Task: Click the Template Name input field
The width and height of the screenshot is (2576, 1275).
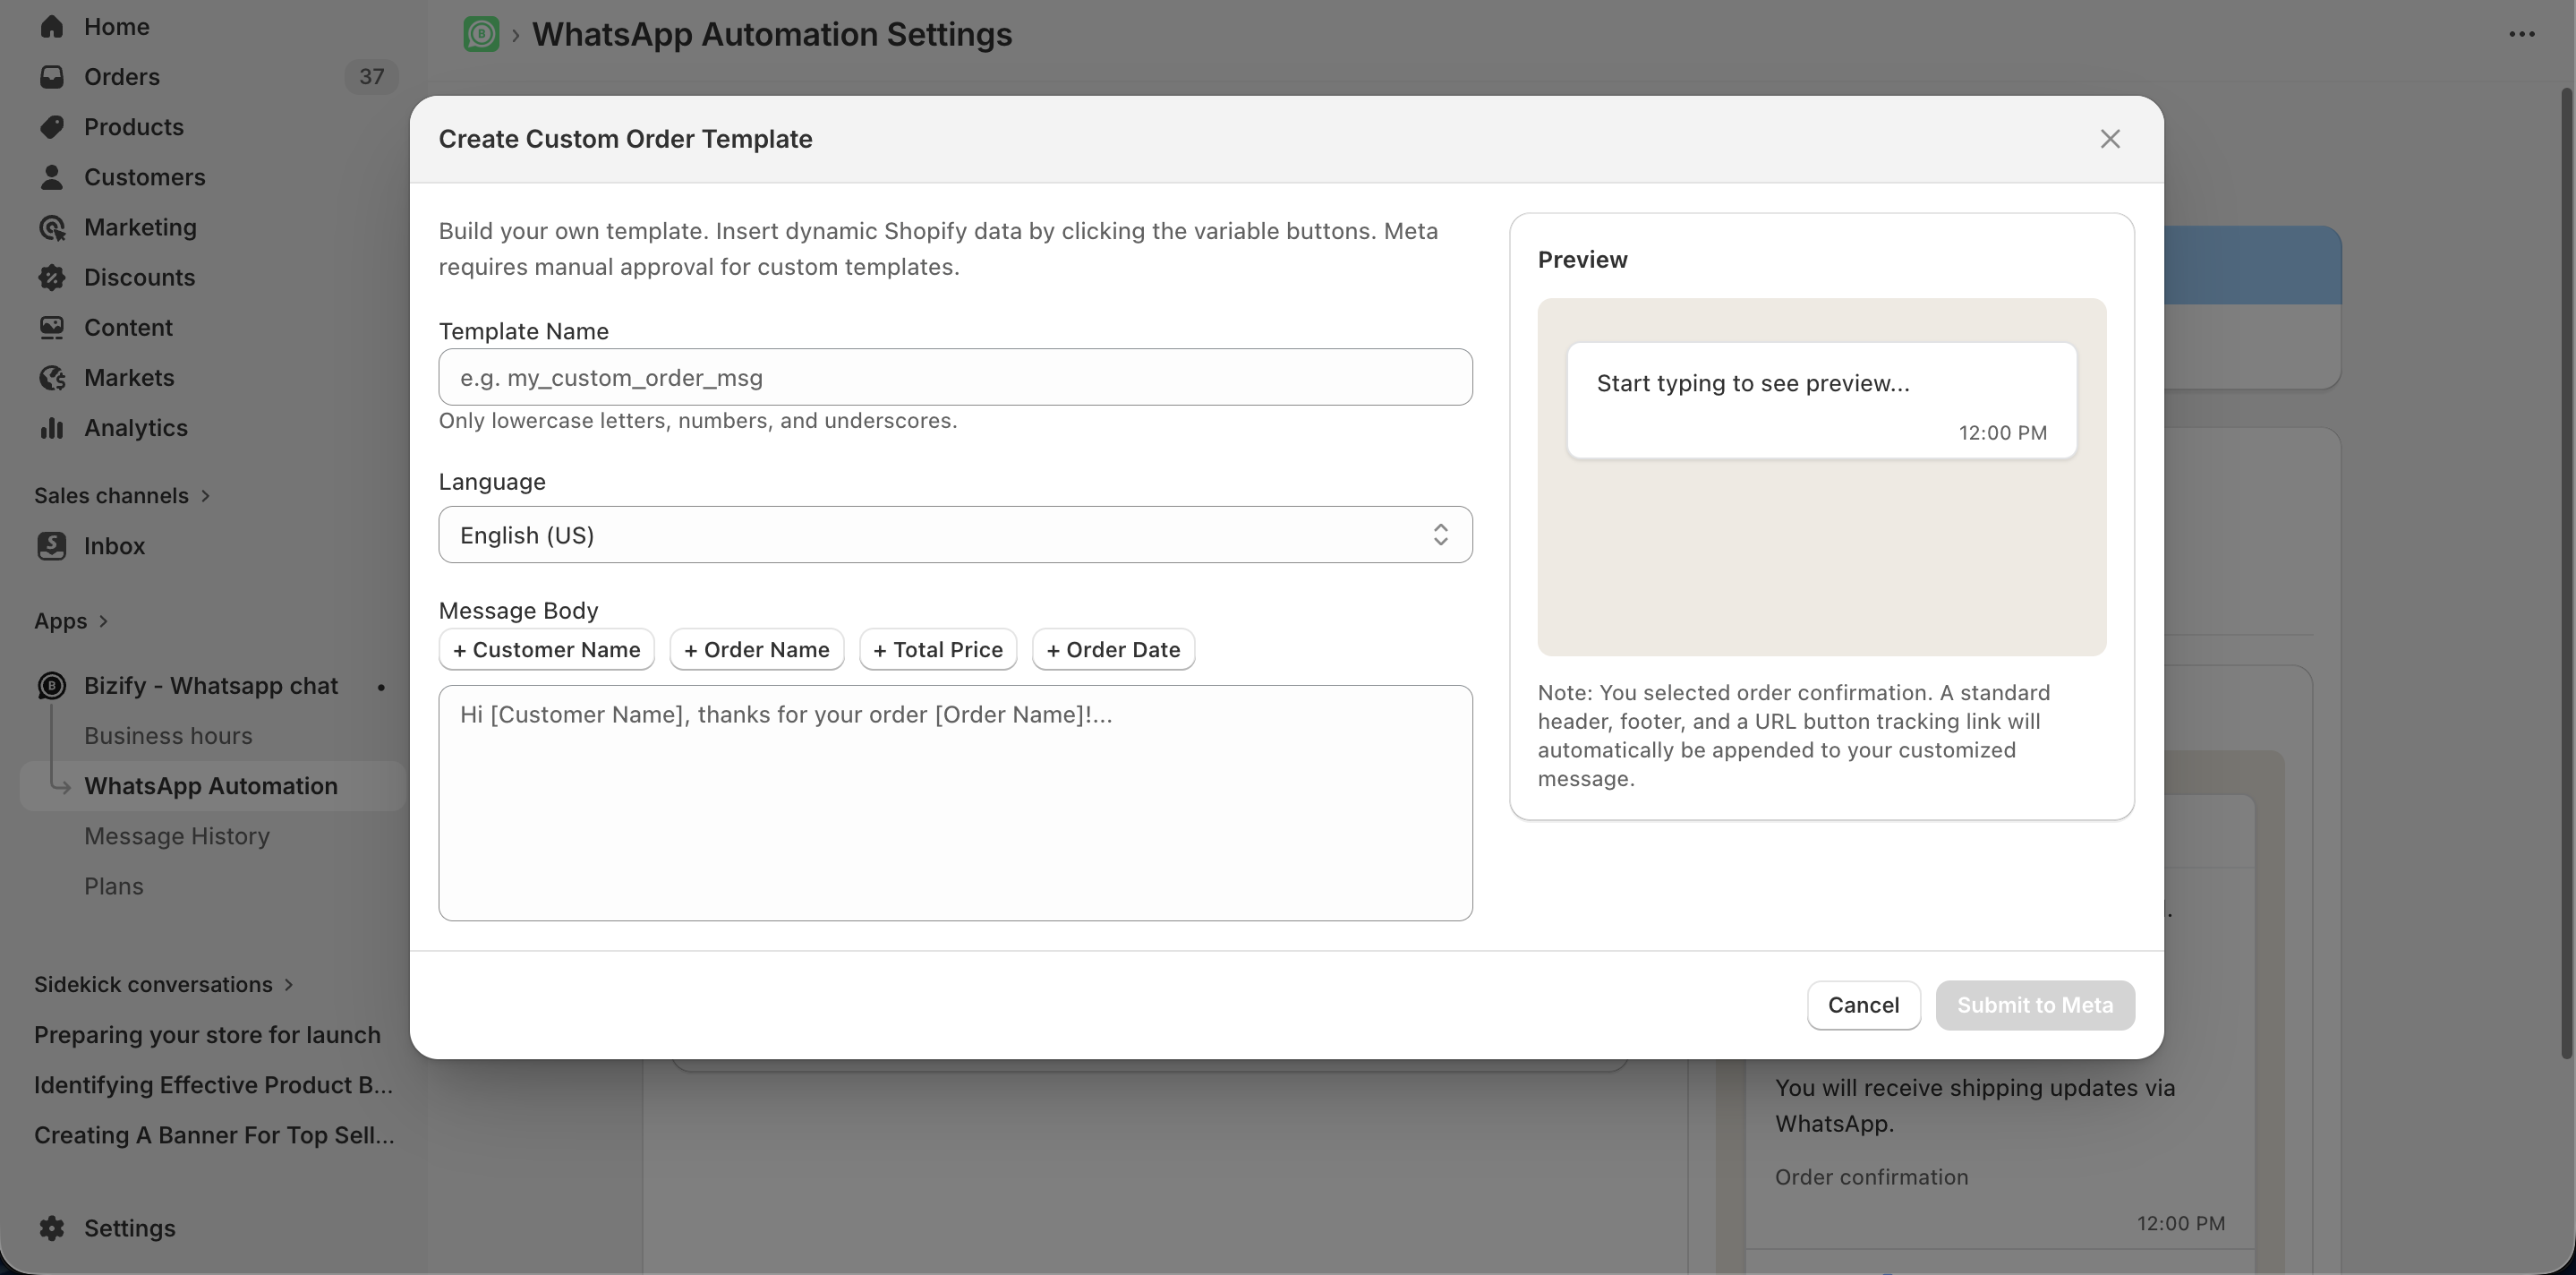Action: click(x=955, y=377)
